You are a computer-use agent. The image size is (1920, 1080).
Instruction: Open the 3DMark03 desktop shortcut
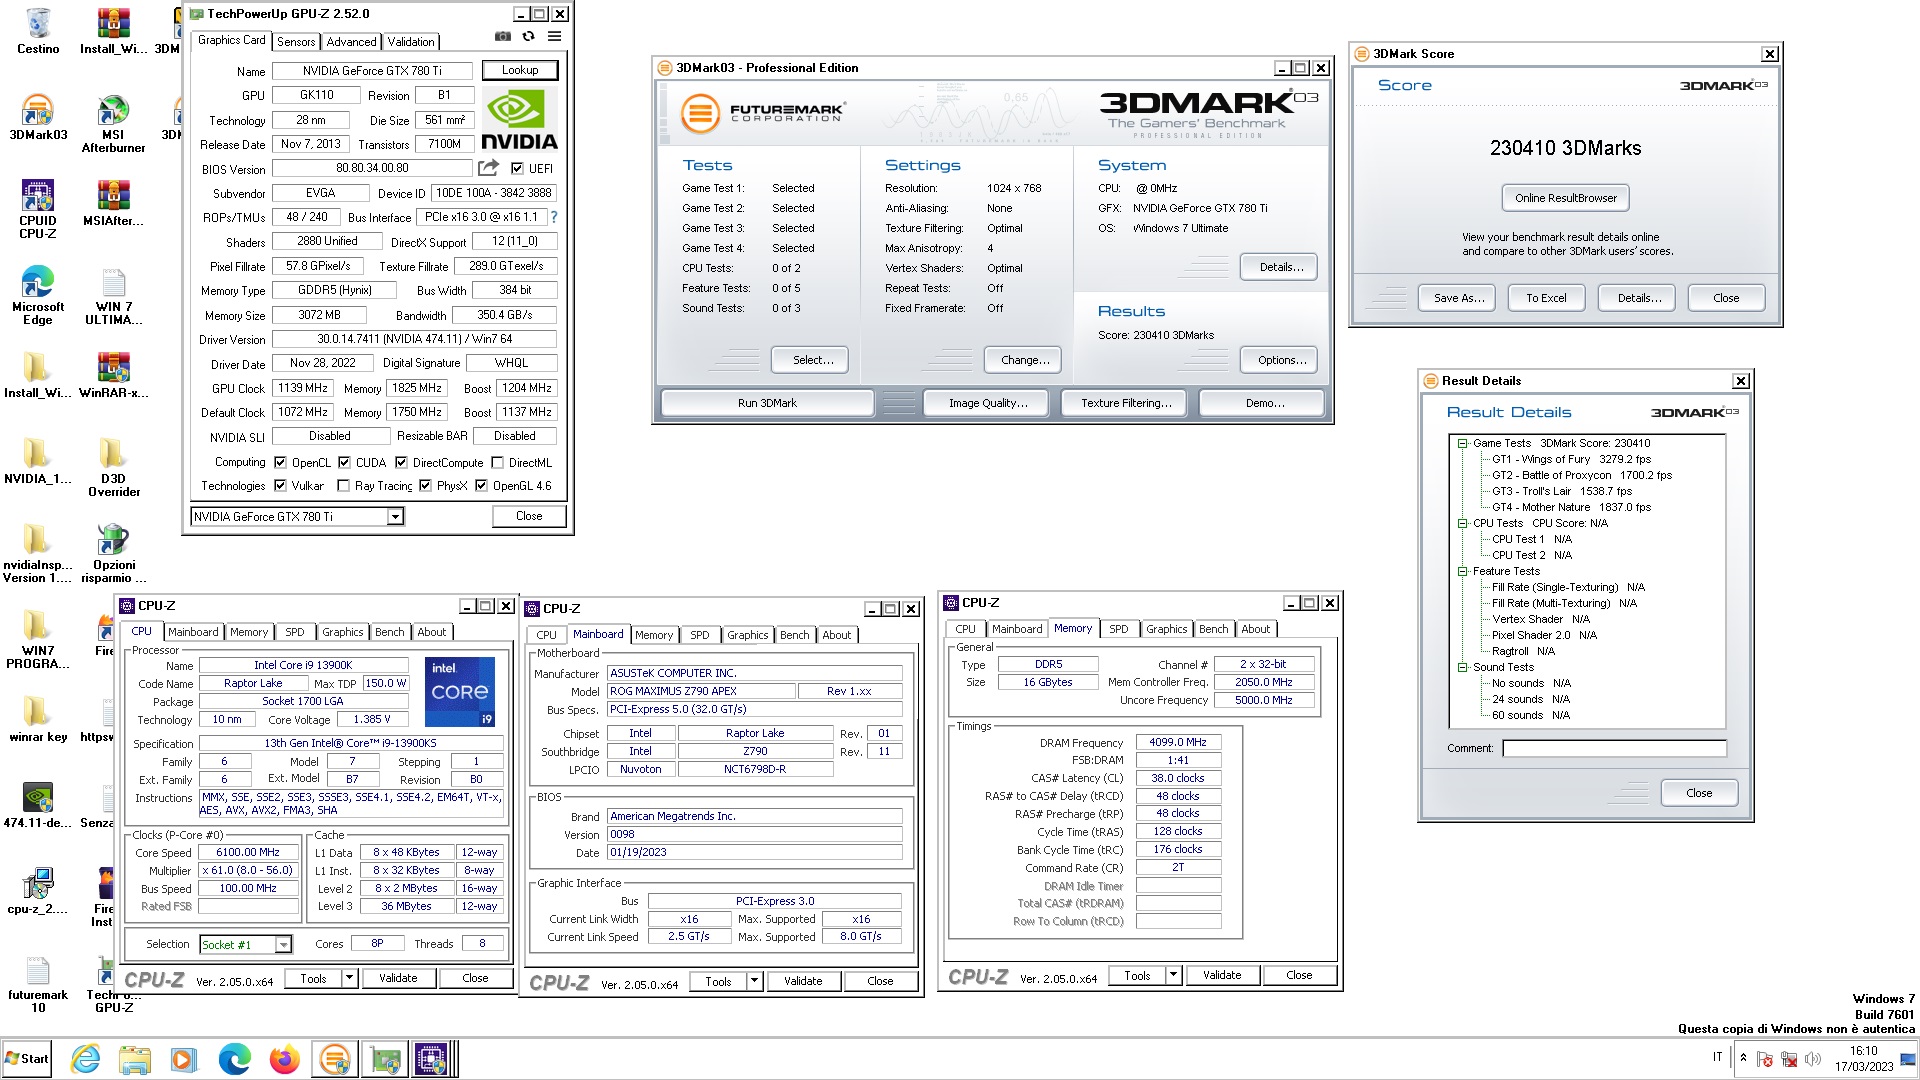point(38,118)
